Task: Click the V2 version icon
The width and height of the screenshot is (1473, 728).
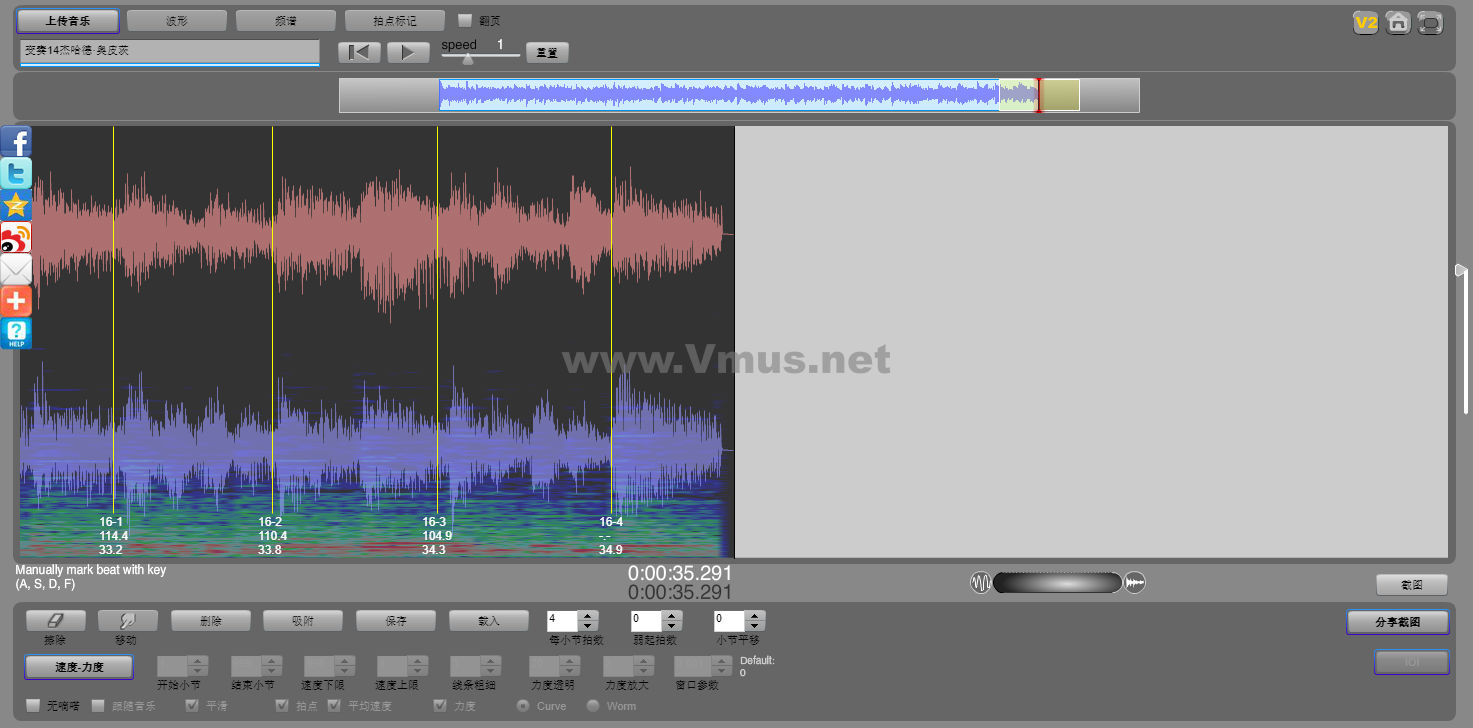Action: click(1365, 22)
